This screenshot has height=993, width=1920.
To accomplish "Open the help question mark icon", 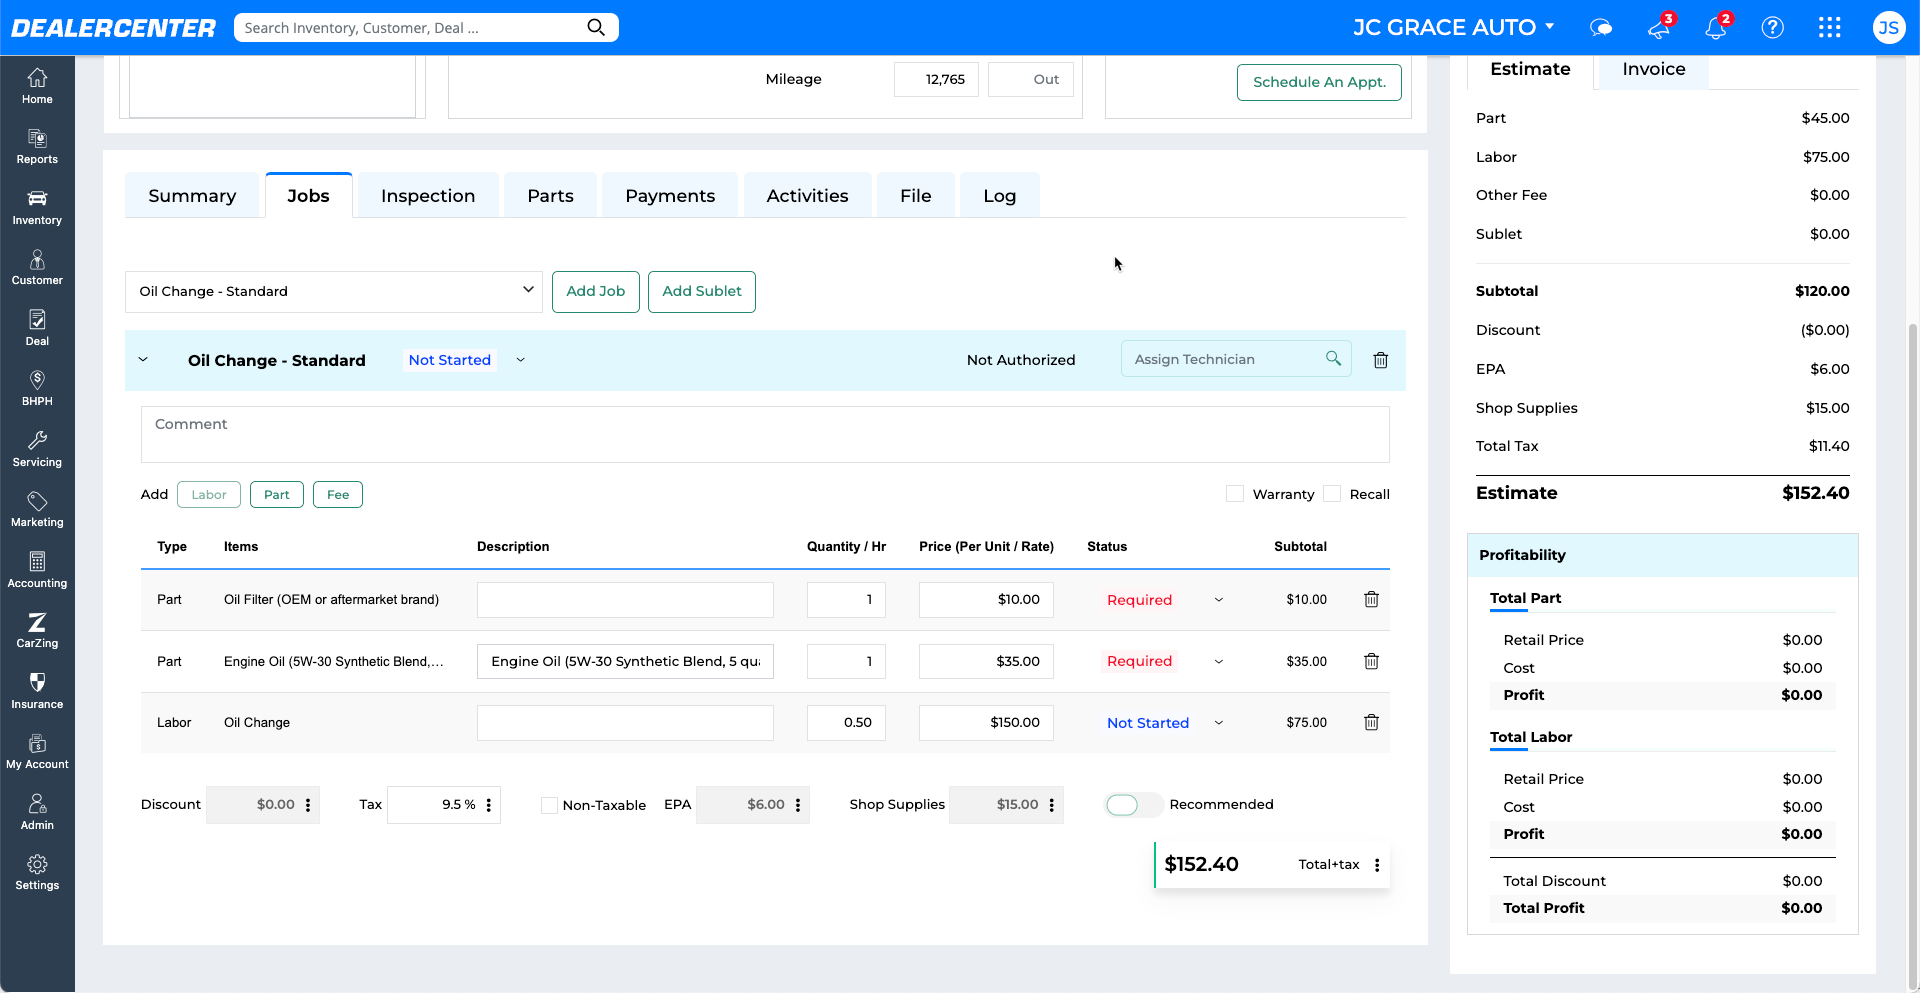I will coord(1773,28).
